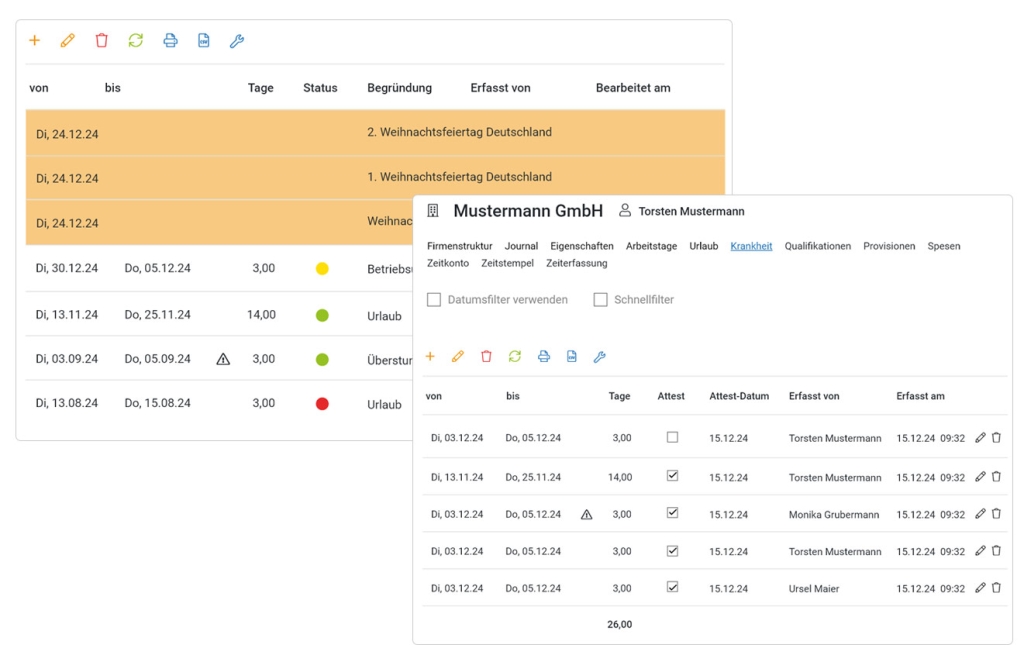This screenshot has width=1024, height=662.
Task: Open the Firmenstruktur tab
Action: pyautogui.click(x=460, y=246)
